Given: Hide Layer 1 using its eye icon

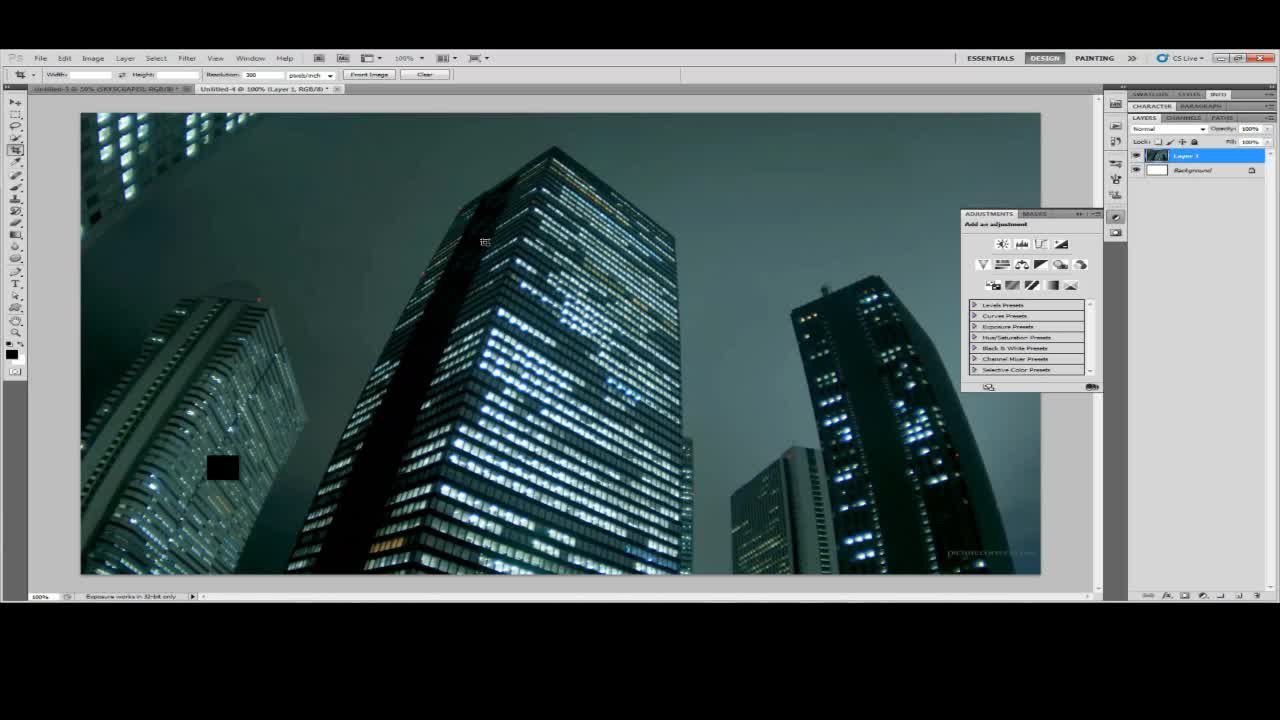Looking at the screenshot, I should click(x=1136, y=156).
